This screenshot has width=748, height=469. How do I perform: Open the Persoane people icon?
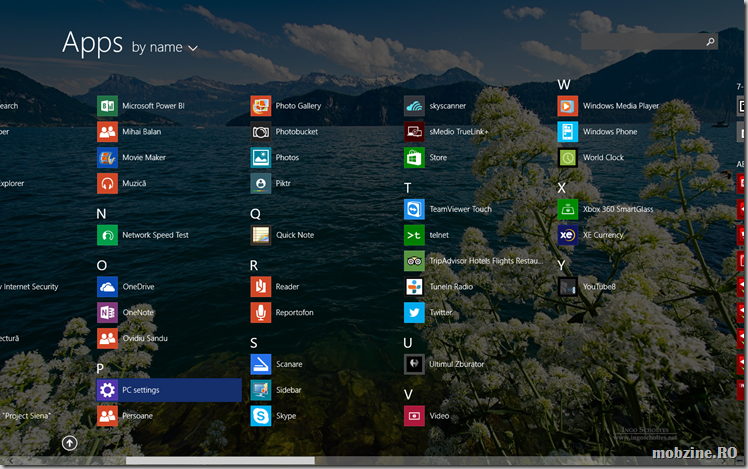(107, 416)
